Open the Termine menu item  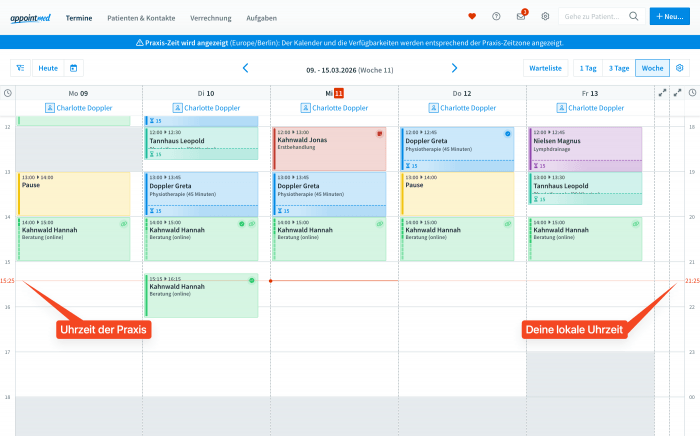pos(79,18)
